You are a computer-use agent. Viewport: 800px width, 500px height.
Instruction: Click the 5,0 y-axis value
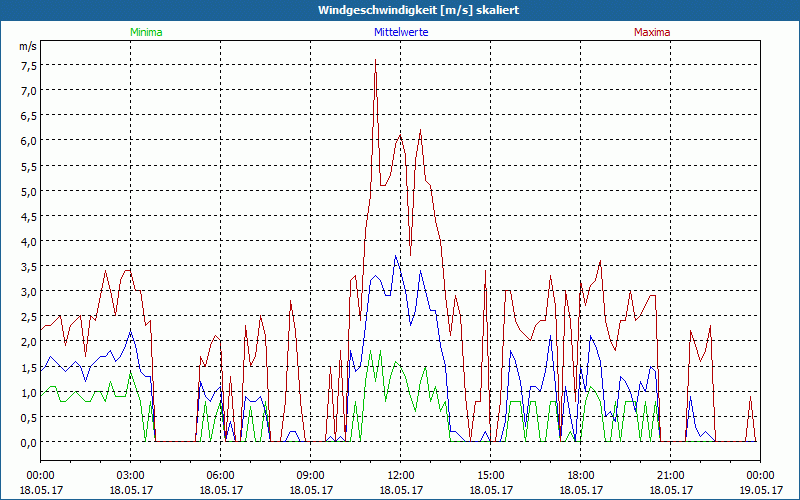29,191
